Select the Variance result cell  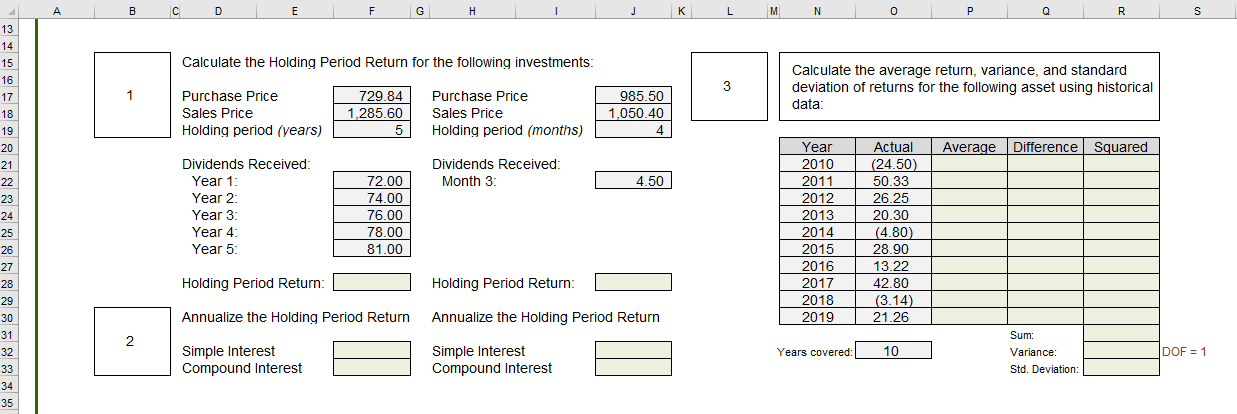pos(1121,351)
